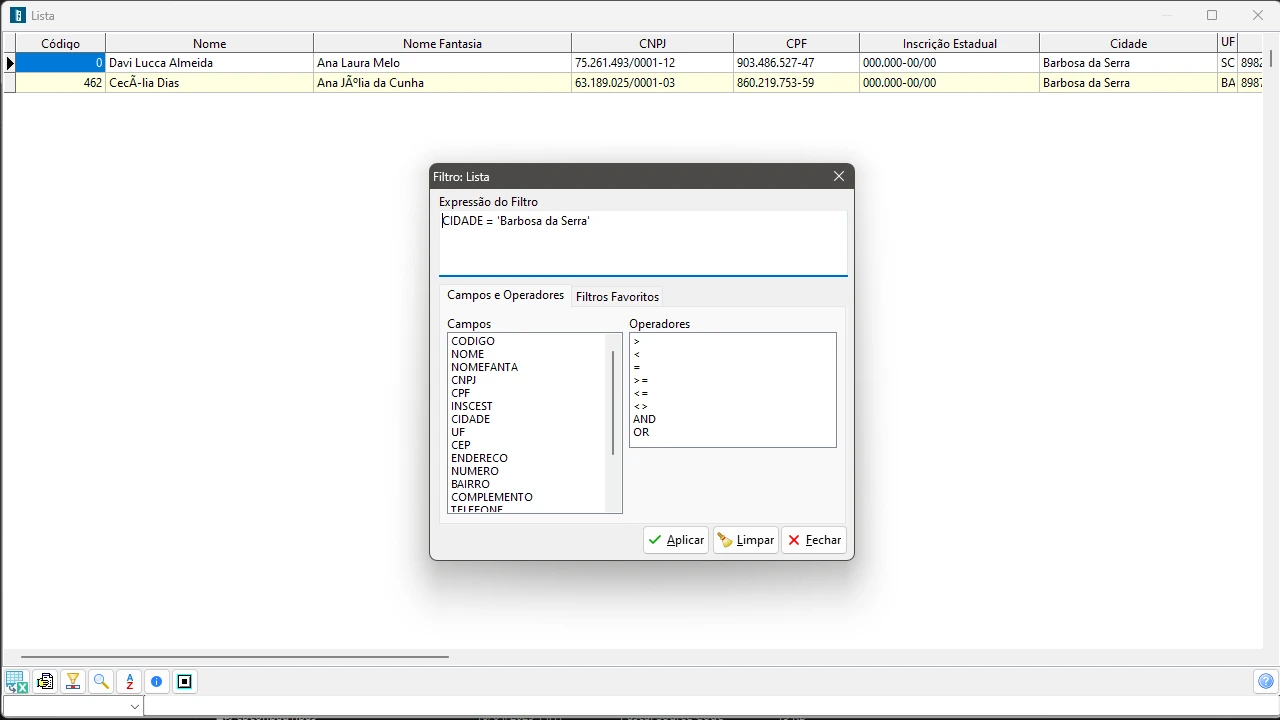Click the UF column header
Viewport: 1280px width, 720px height.
point(1228,42)
